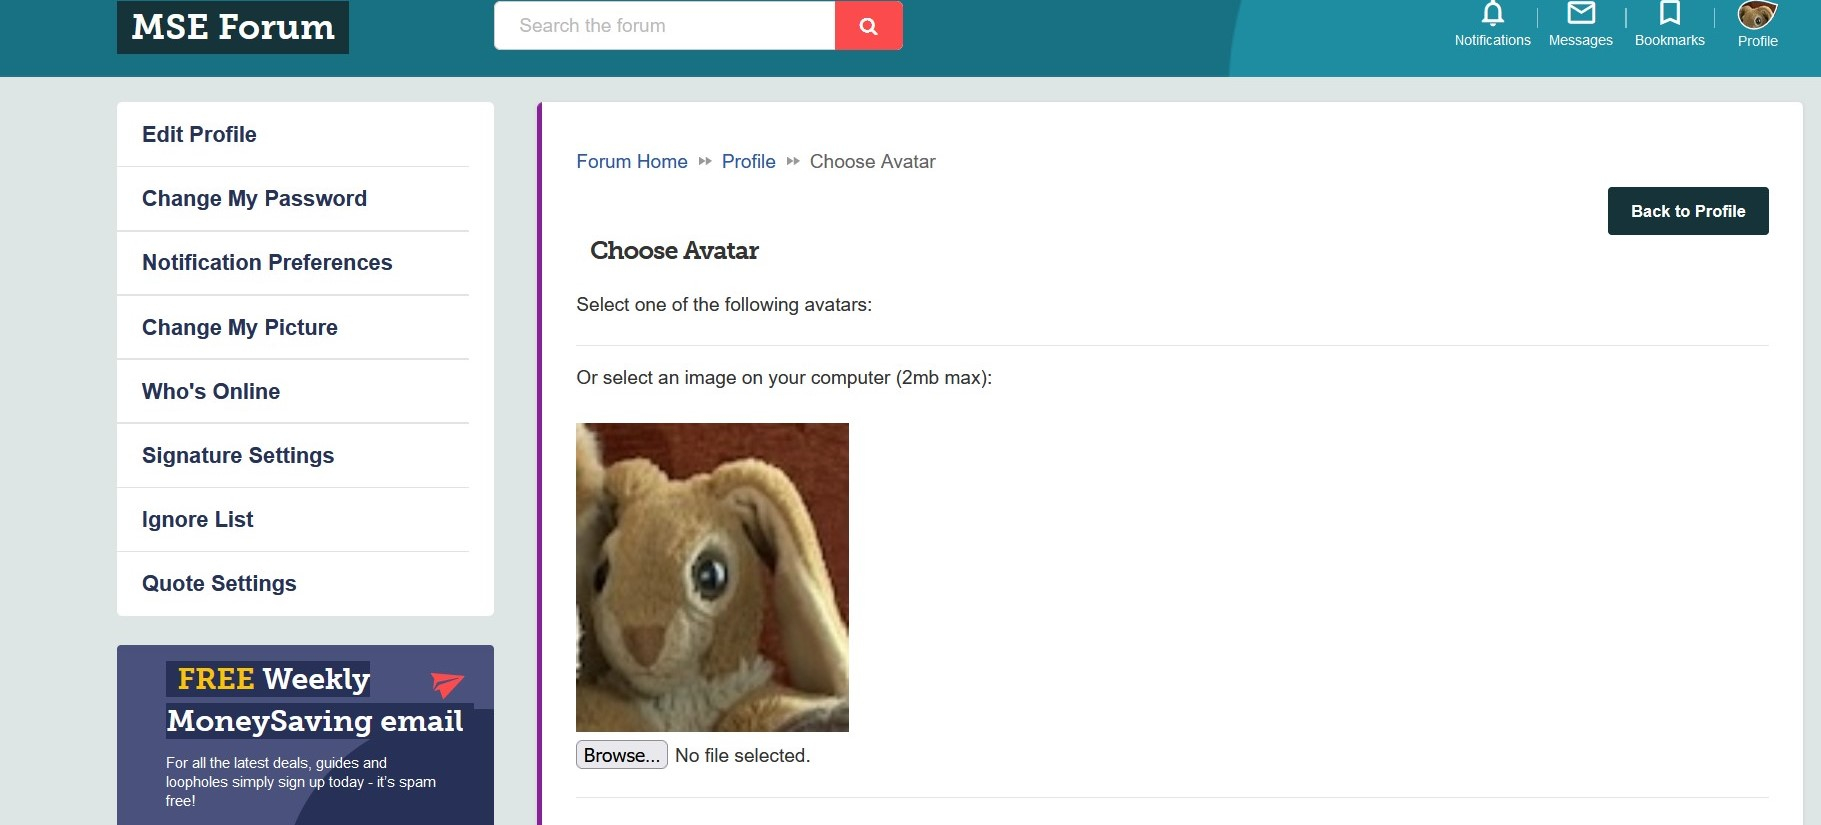Follow Profile breadcrumb link

point(748,161)
